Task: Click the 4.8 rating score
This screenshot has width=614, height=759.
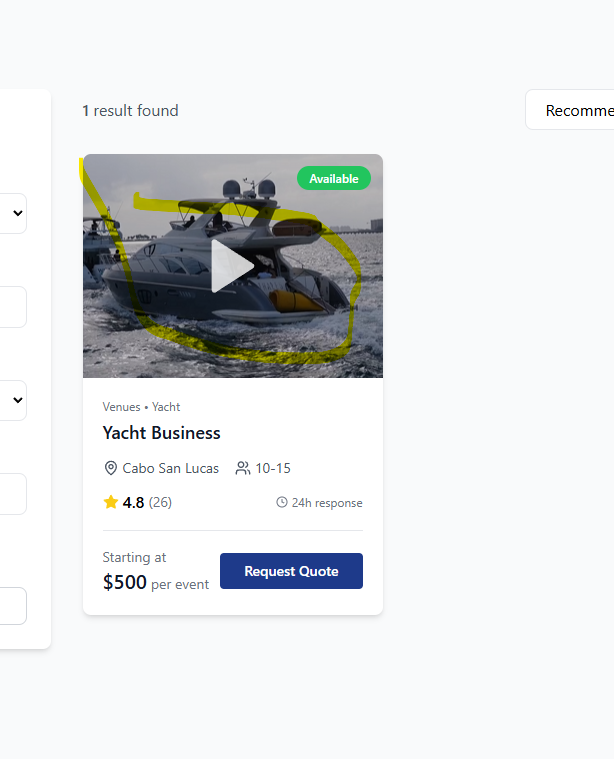Action: [x=133, y=503]
